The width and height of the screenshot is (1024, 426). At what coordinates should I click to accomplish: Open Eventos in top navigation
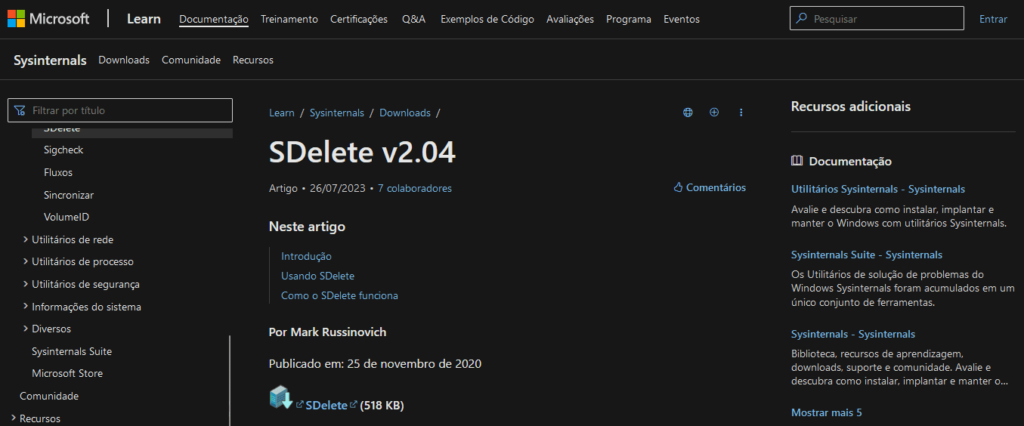(x=681, y=19)
